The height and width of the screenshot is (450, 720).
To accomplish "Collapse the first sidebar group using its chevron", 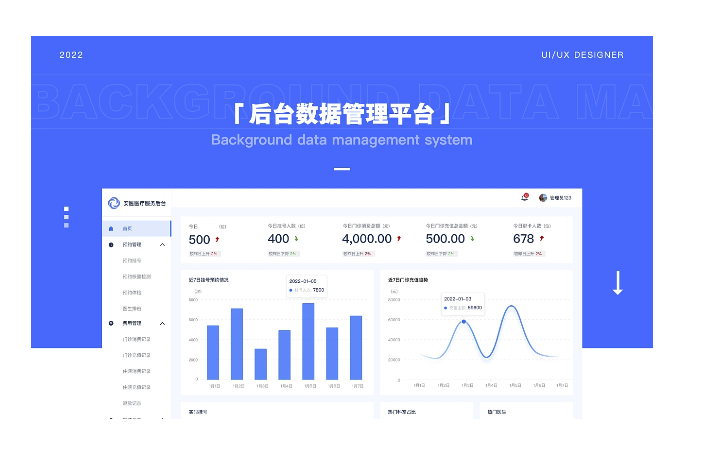I will [163, 244].
